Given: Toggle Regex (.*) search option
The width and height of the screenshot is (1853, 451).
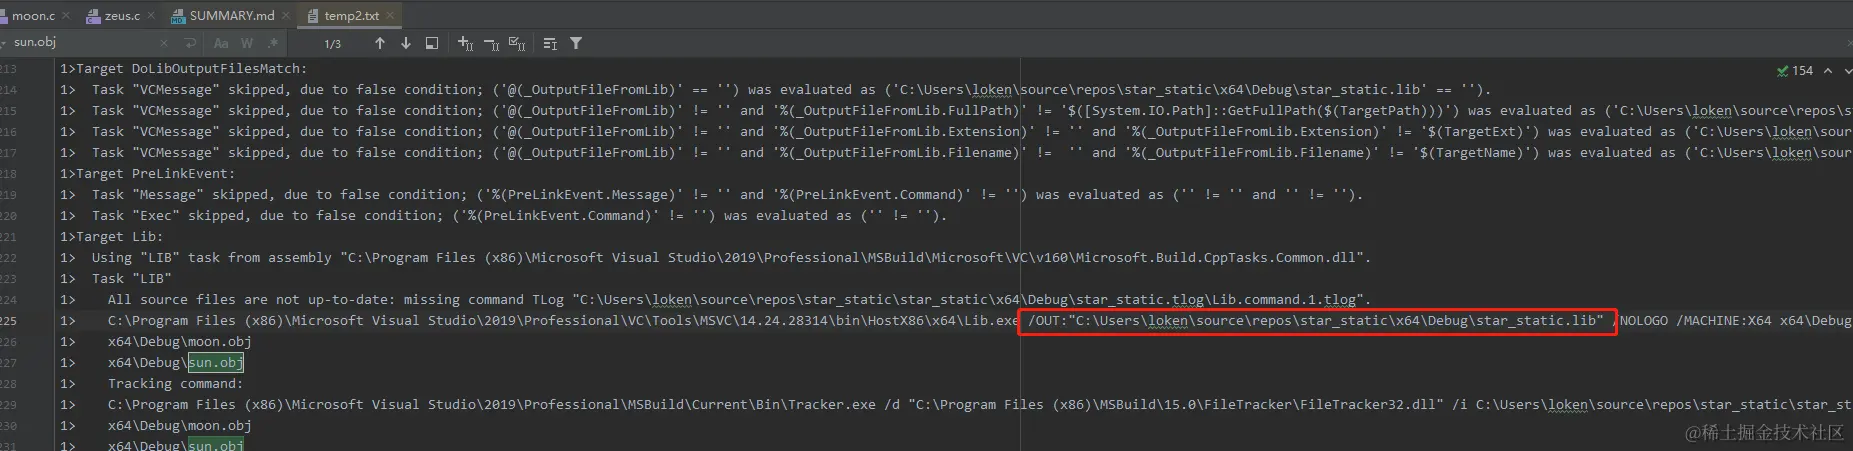Looking at the screenshot, I should (272, 43).
